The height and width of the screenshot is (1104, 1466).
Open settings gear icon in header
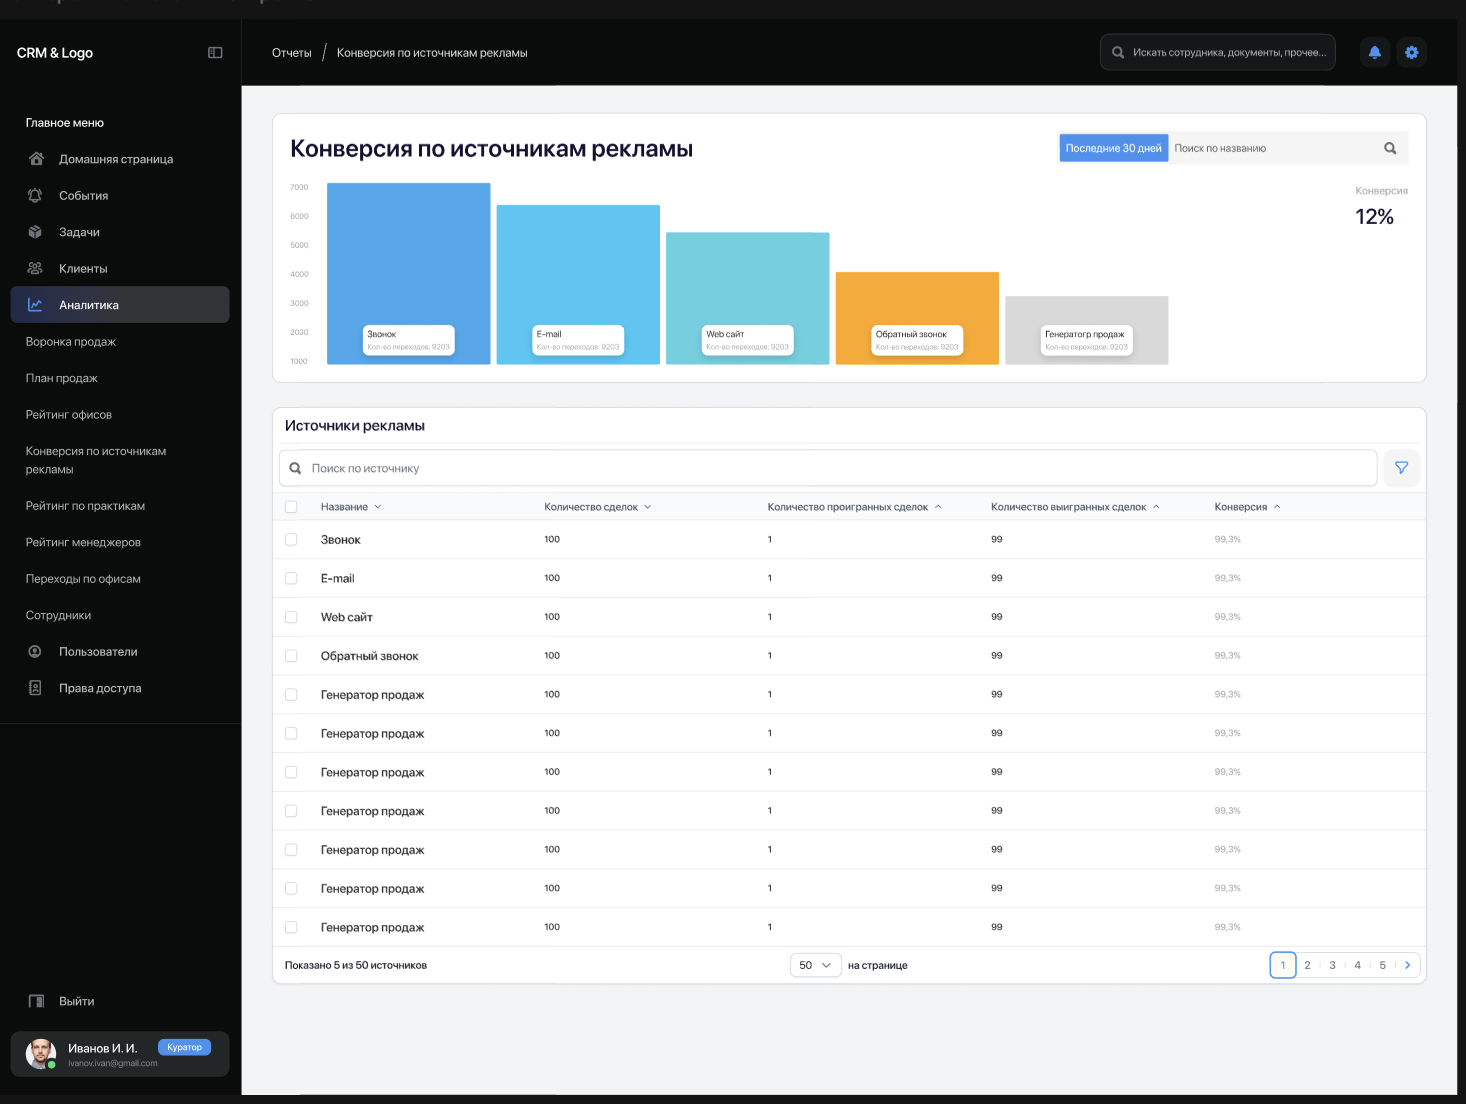click(1412, 52)
